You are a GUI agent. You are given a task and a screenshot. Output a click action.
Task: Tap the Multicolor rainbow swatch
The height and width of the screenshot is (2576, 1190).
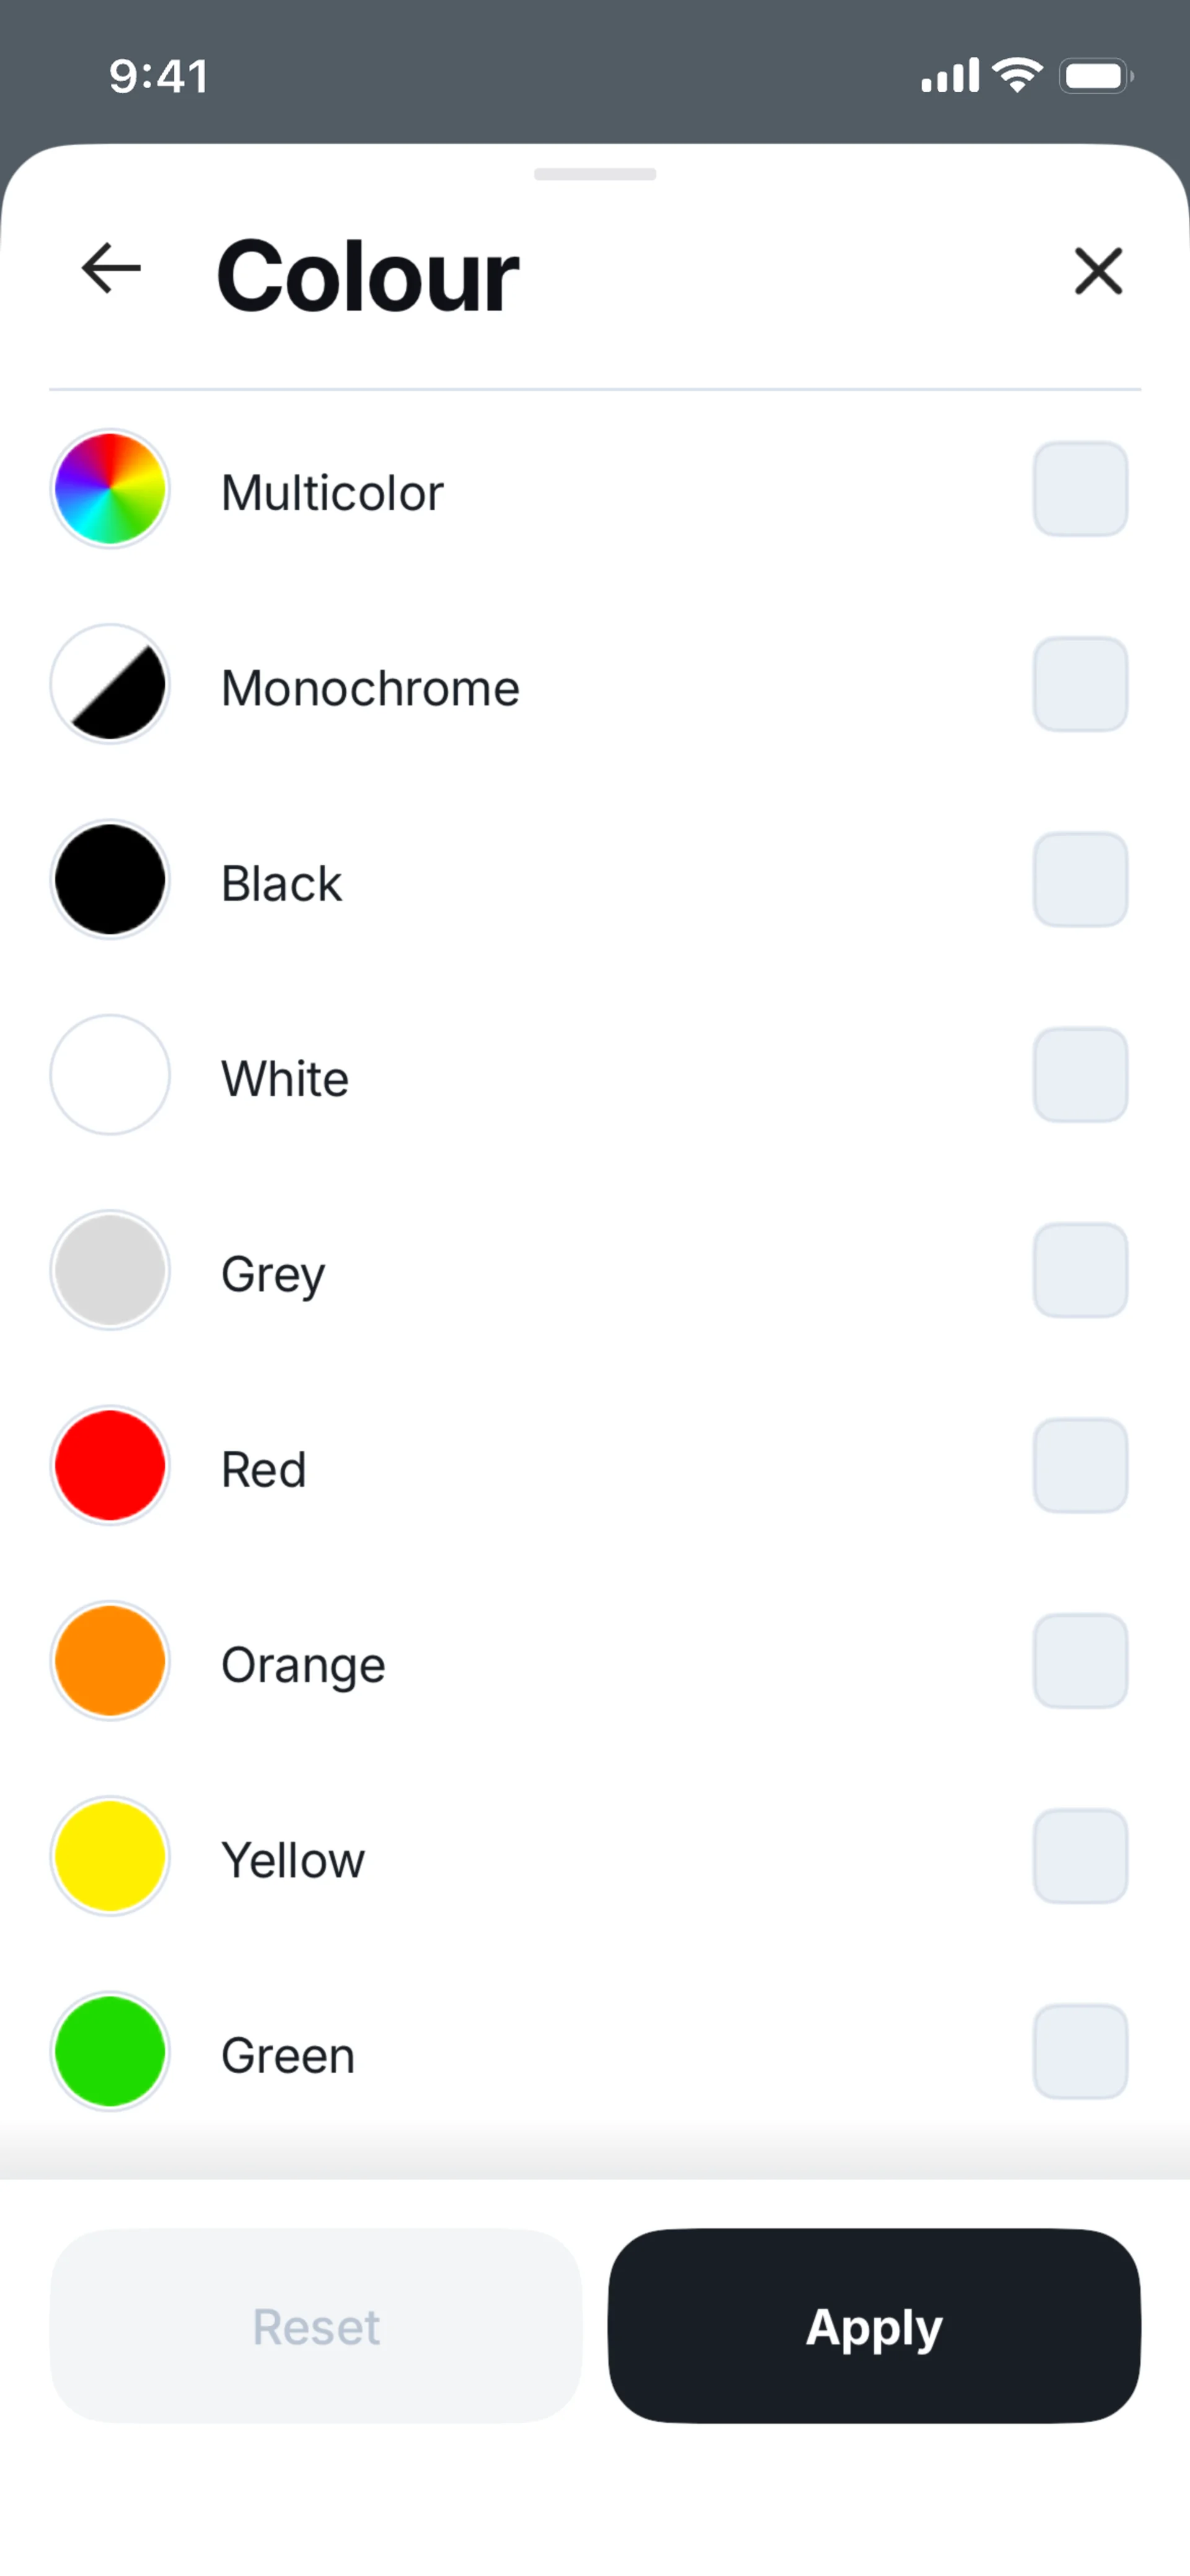pyautogui.click(x=110, y=490)
